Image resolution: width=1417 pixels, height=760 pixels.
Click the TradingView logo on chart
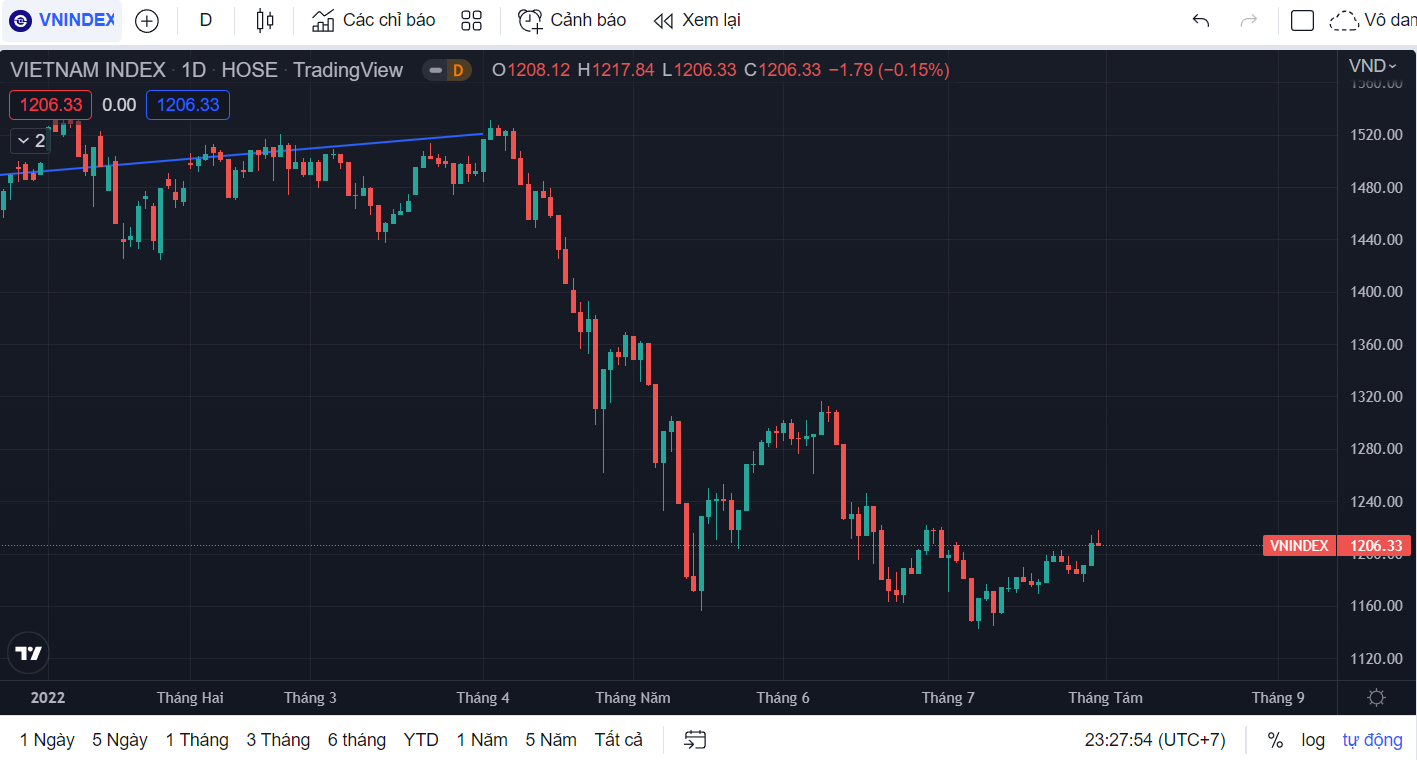pos(29,653)
